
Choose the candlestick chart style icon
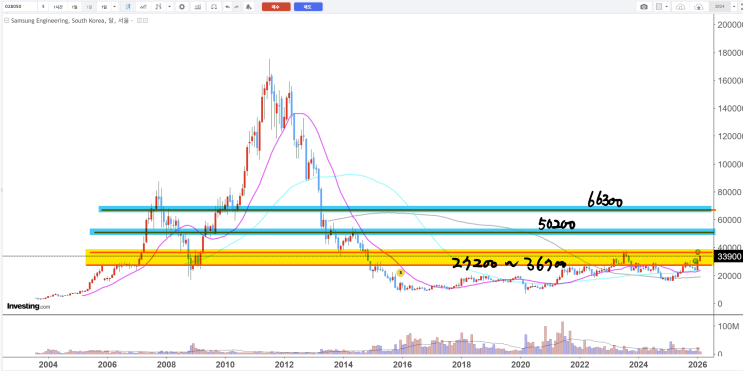click(x=128, y=7)
